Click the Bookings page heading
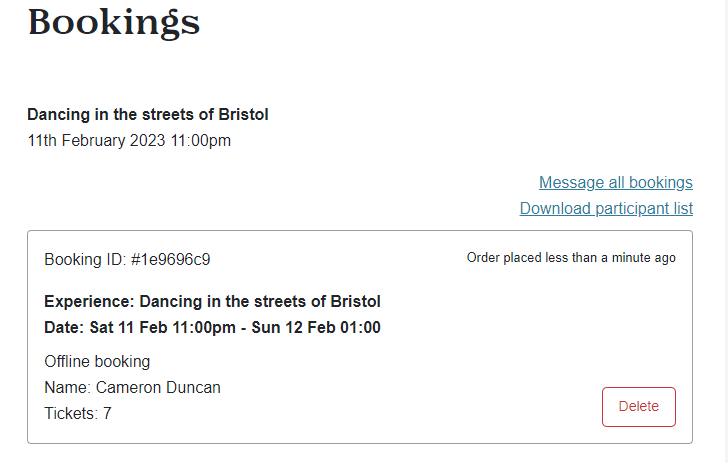 click(x=114, y=22)
